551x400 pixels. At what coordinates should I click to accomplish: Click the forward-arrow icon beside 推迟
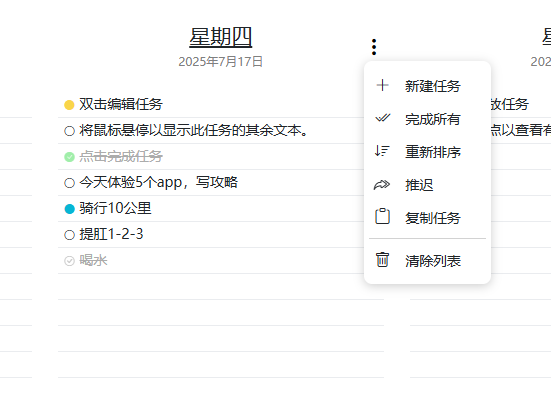[x=382, y=185]
